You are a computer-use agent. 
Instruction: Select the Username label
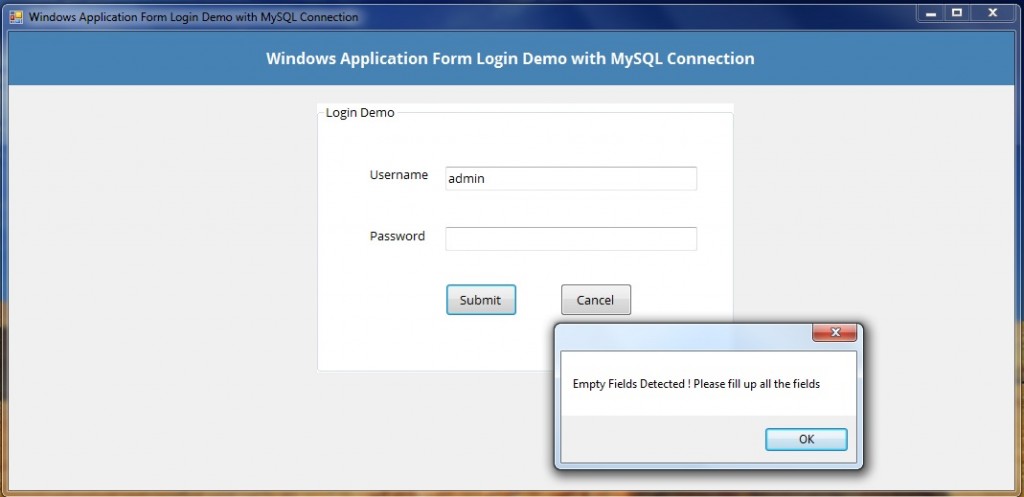click(399, 175)
